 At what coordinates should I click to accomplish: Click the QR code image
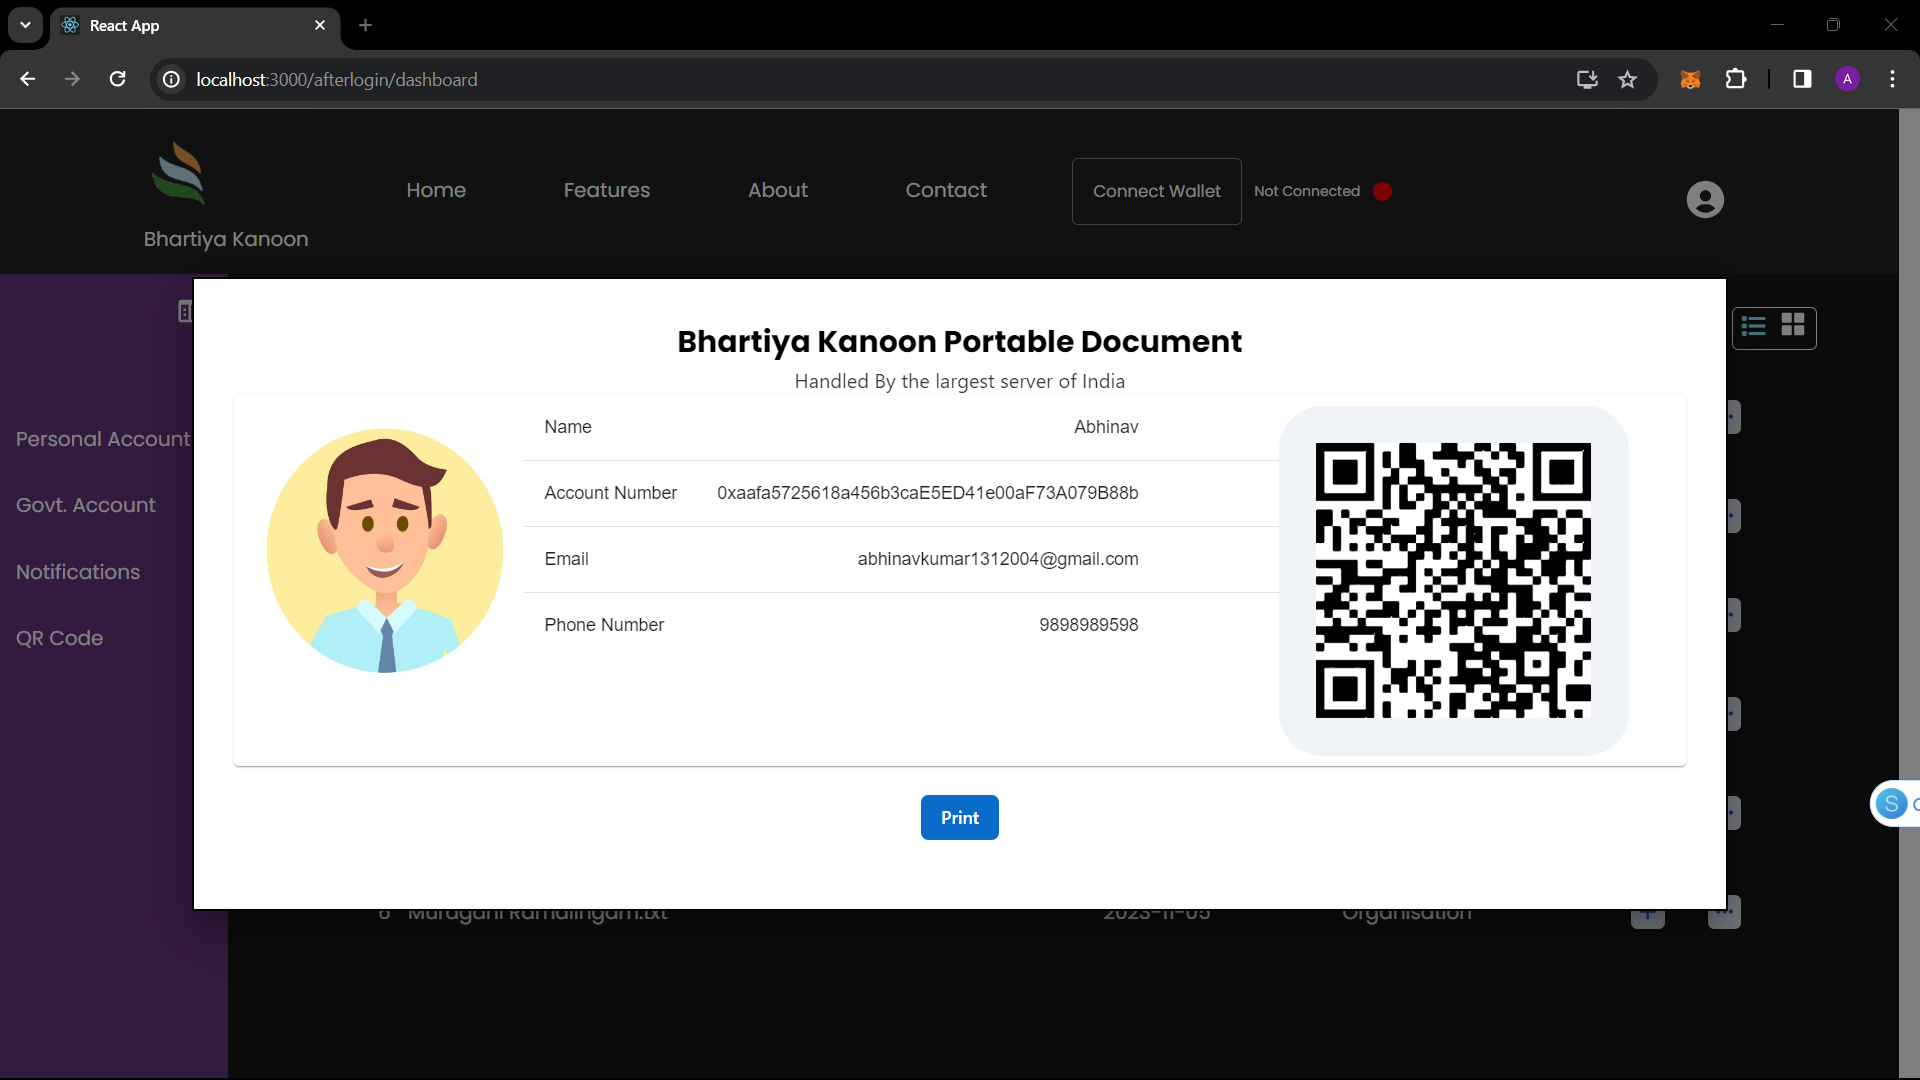click(1452, 580)
